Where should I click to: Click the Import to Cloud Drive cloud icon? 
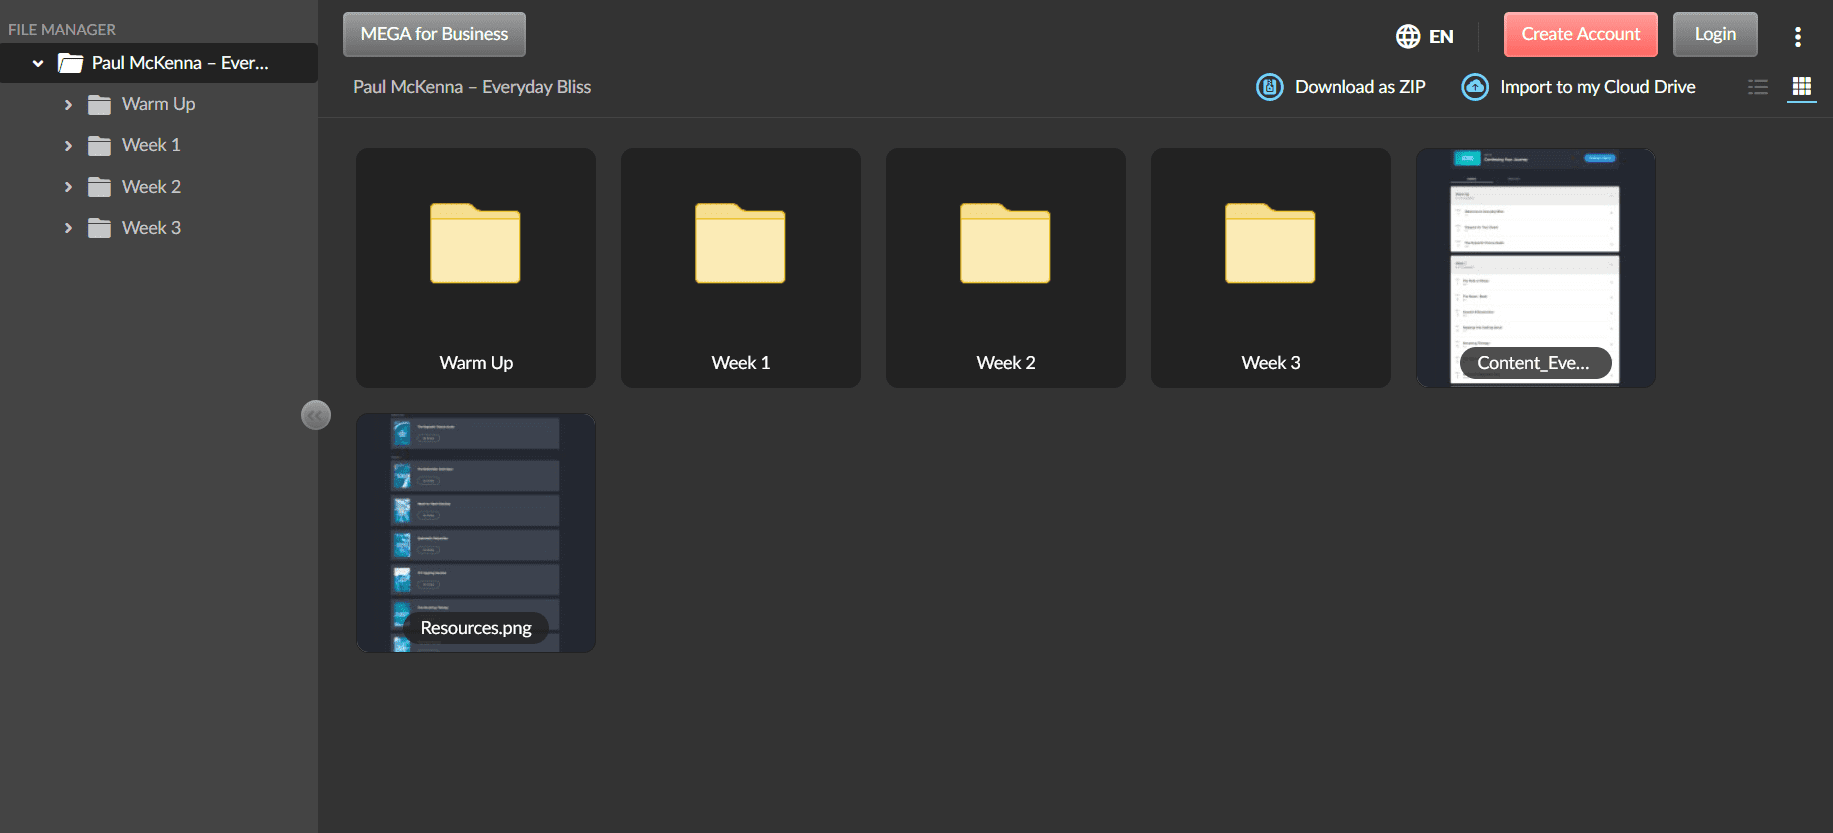click(x=1475, y=87)
